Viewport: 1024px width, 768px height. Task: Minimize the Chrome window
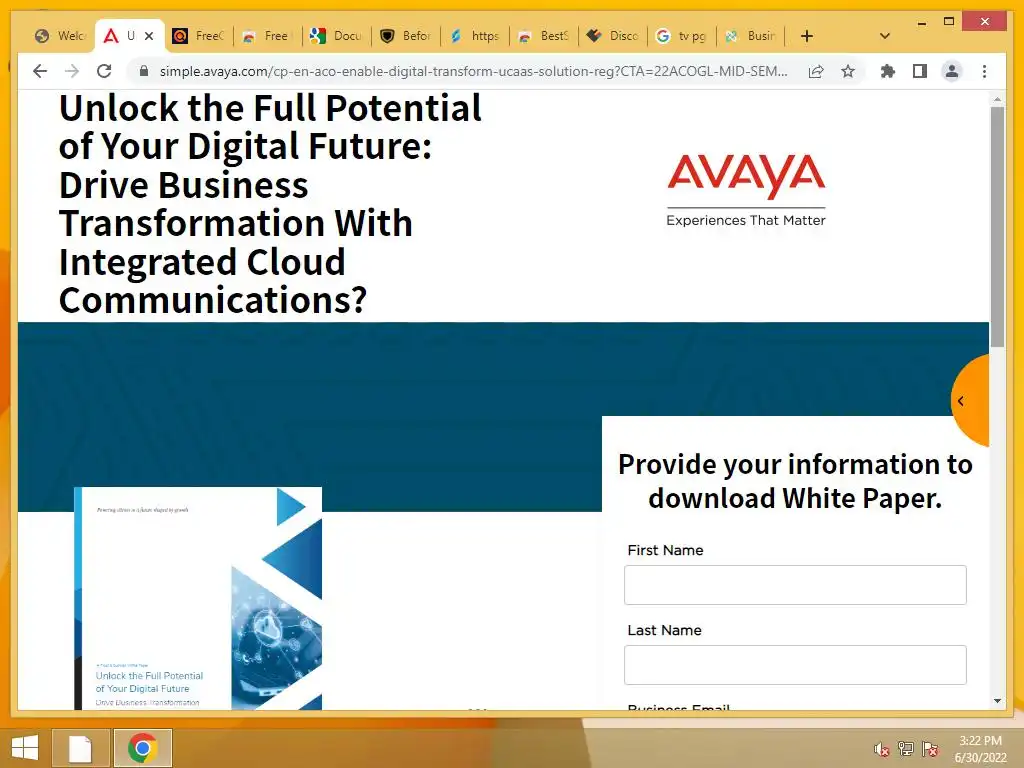point(921,22)
